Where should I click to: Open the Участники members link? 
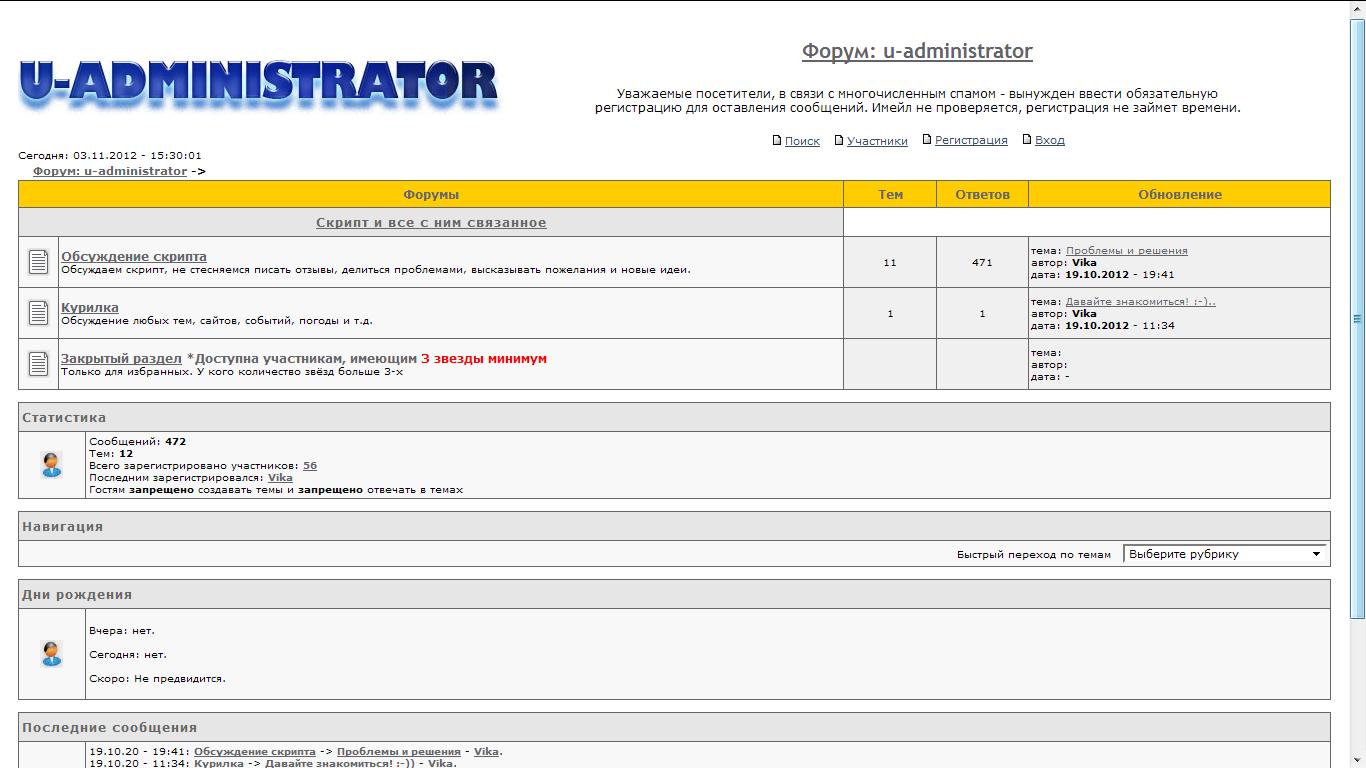click(x=877, y=141)
